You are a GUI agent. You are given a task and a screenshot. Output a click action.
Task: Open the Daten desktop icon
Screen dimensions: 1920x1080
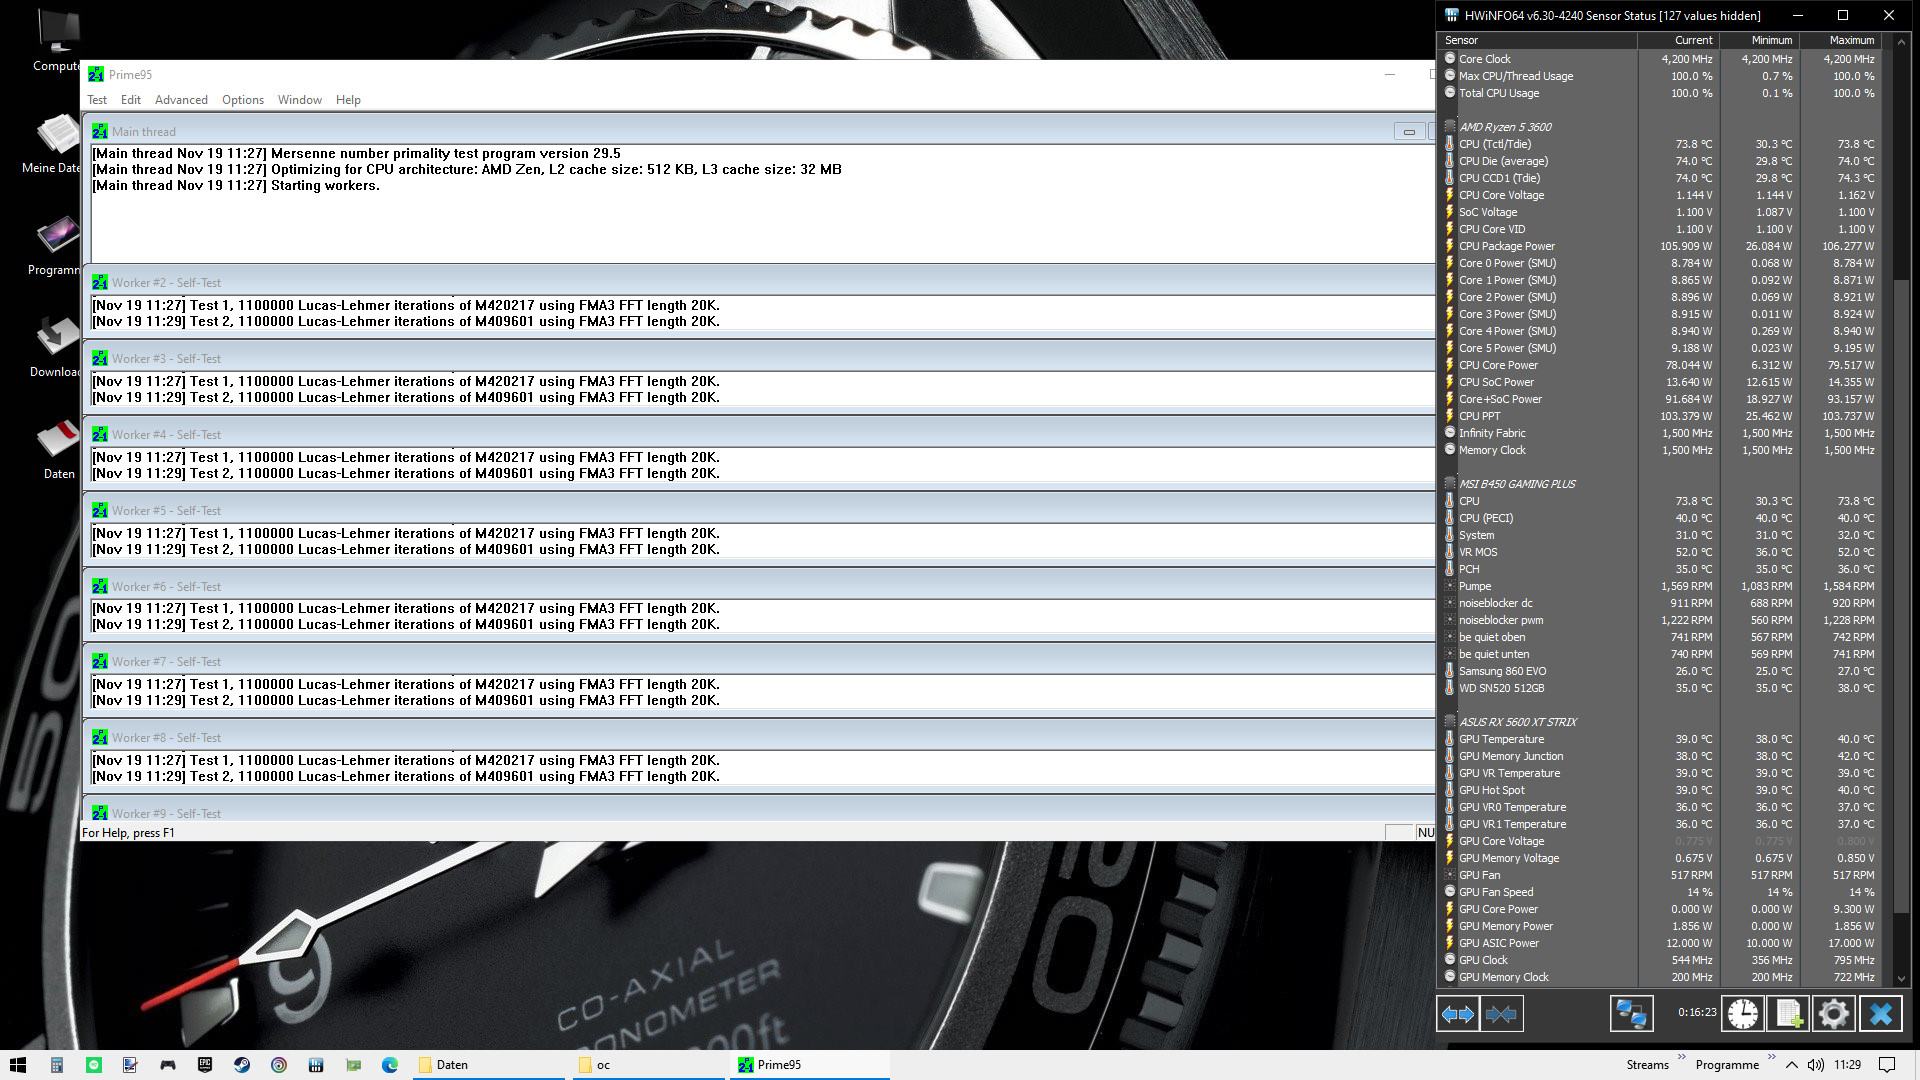[x=58, y=449]
